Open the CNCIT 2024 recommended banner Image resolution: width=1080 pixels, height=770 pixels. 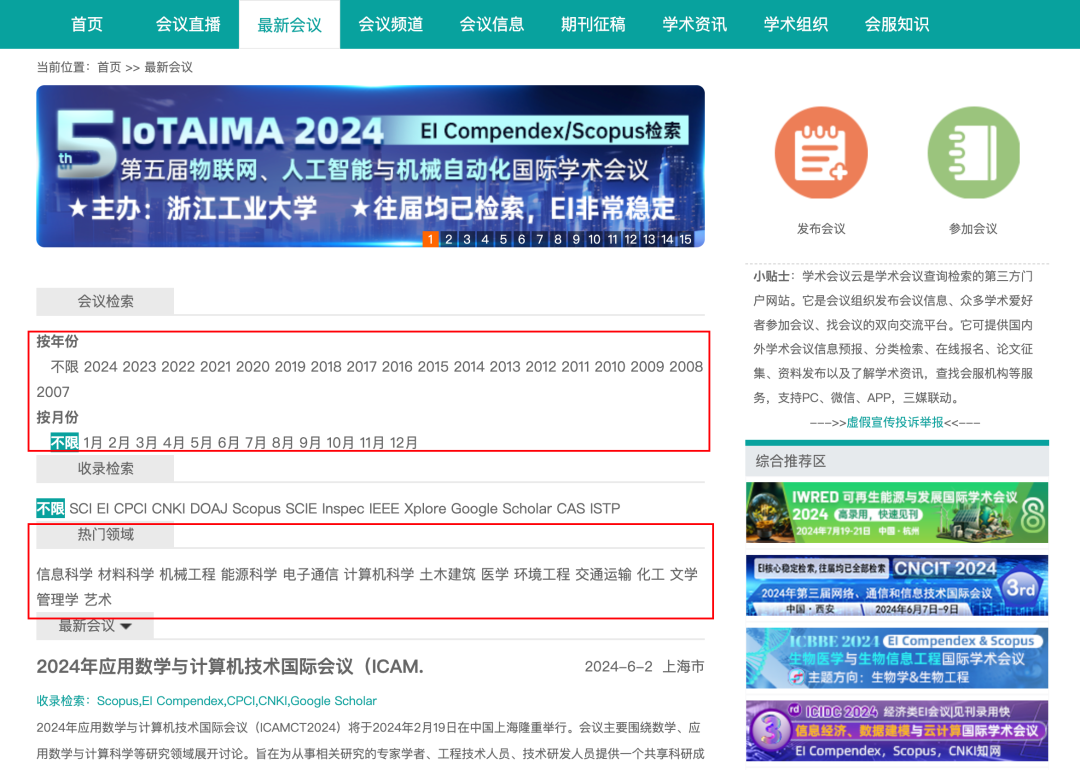[897, 585]
